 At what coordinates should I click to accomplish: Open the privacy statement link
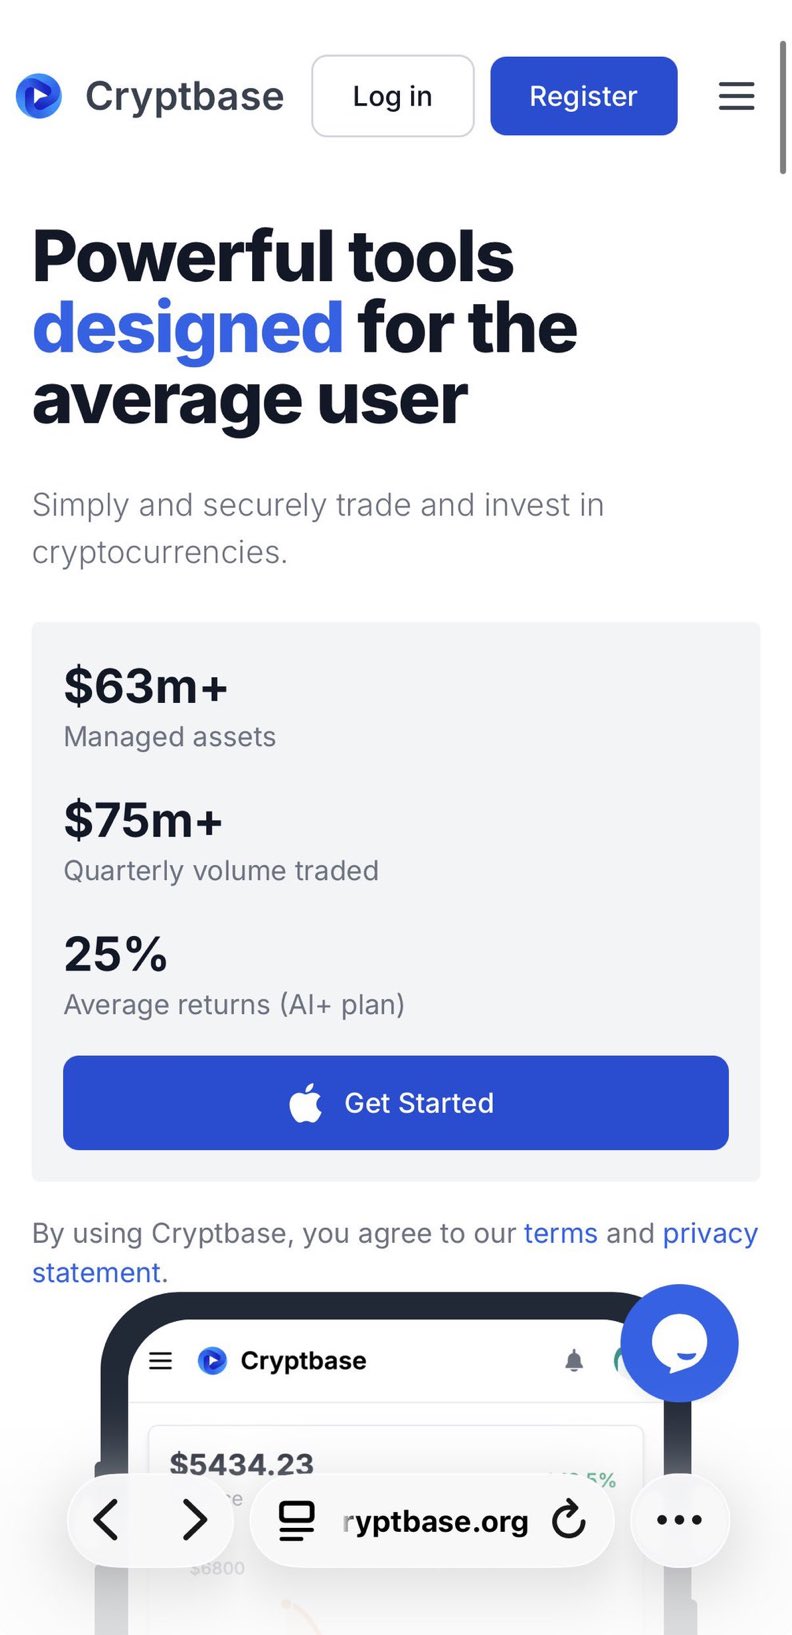pyautogui.click(x=710, y=1233)
